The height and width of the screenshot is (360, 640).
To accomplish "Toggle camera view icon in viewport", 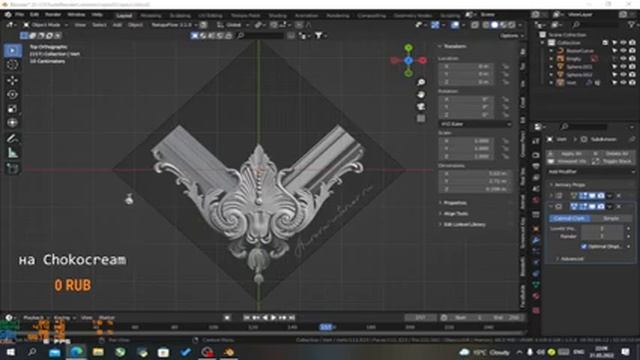I will (421, 107).
